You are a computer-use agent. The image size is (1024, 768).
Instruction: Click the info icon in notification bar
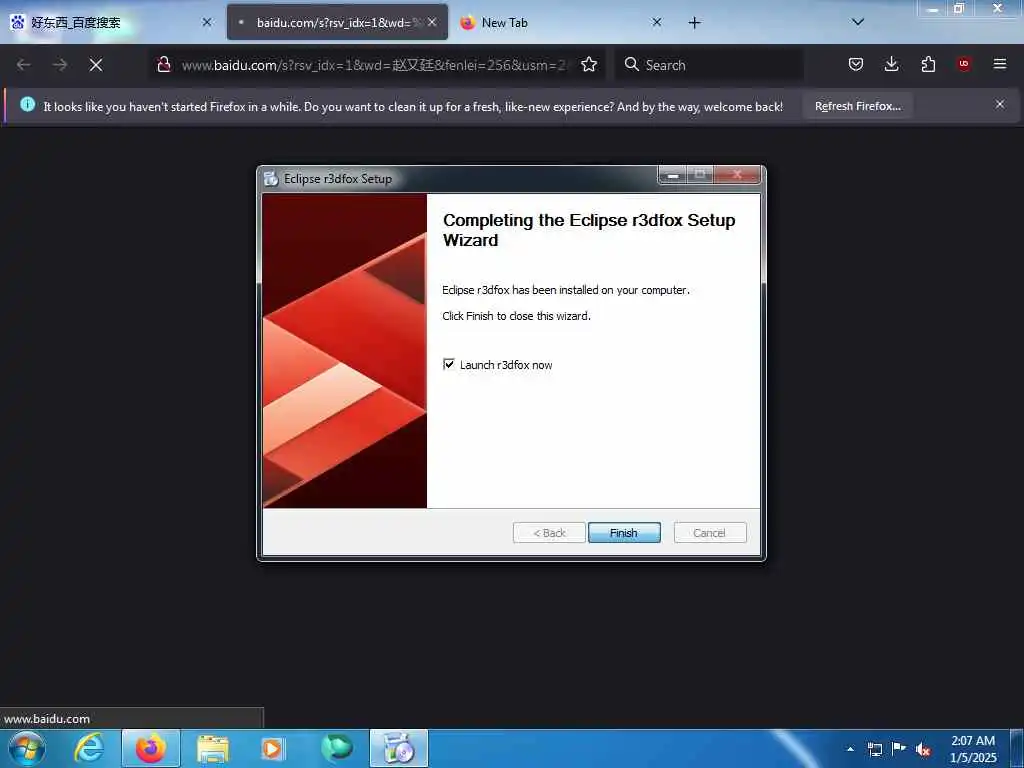(27, 104)
